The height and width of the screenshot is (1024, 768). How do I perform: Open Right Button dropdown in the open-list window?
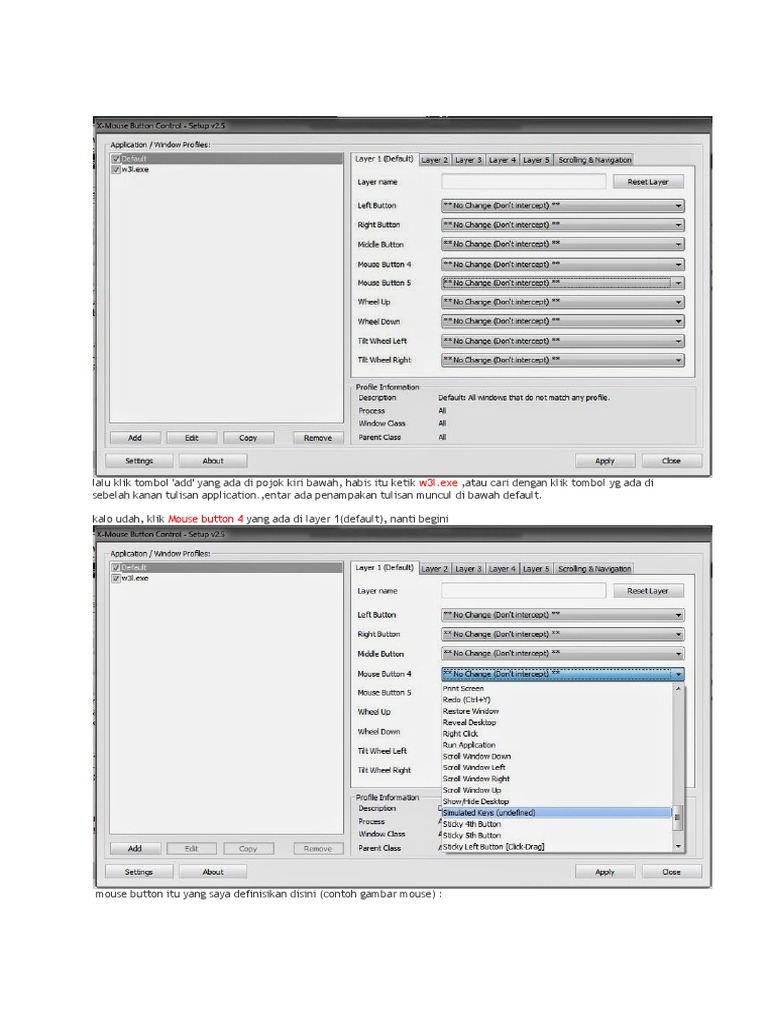(x=562, y=634)
